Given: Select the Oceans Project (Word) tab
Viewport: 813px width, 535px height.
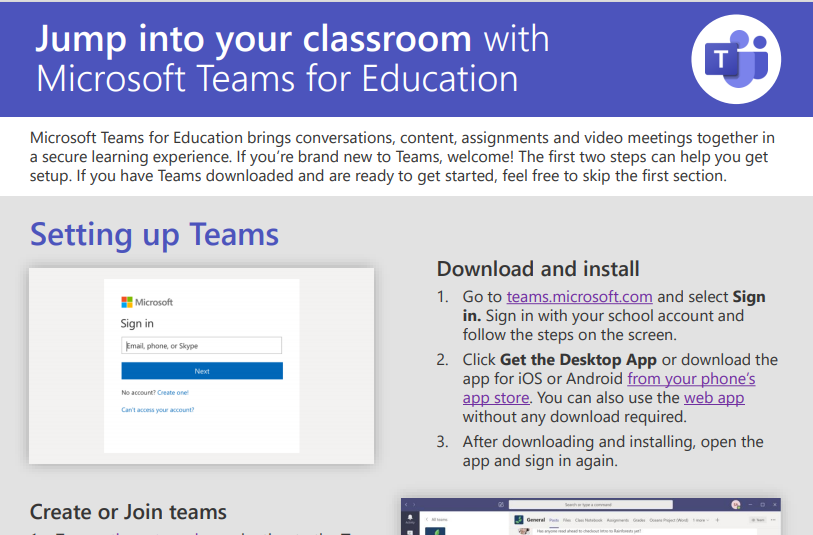Looking at the screenshot, I should pos(669,520).
